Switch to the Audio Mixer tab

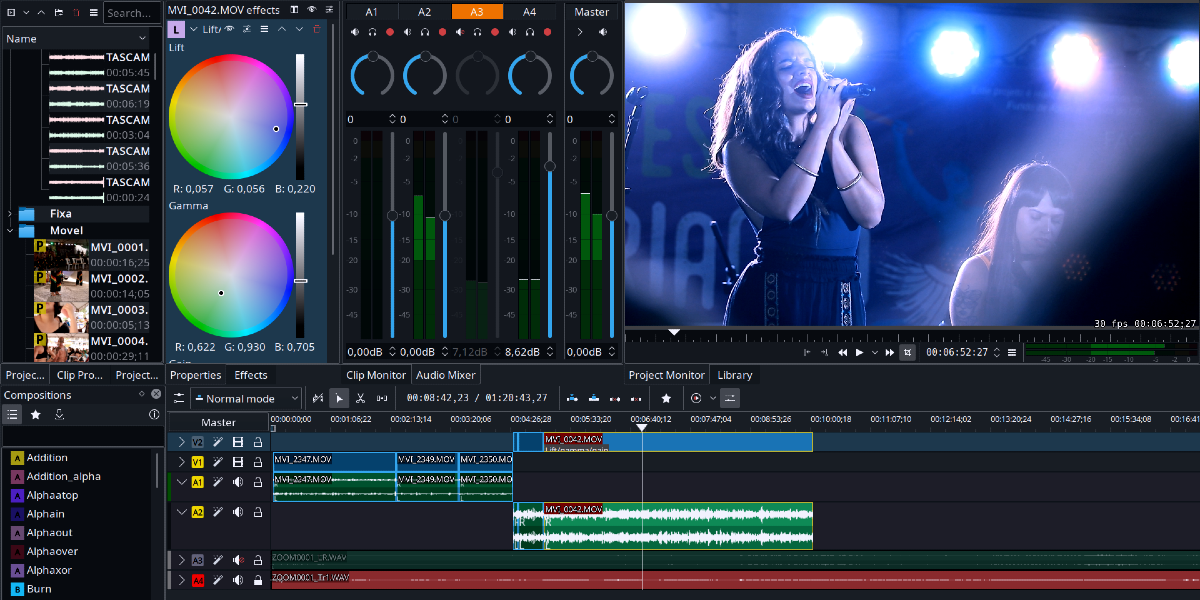coord(446,375)
